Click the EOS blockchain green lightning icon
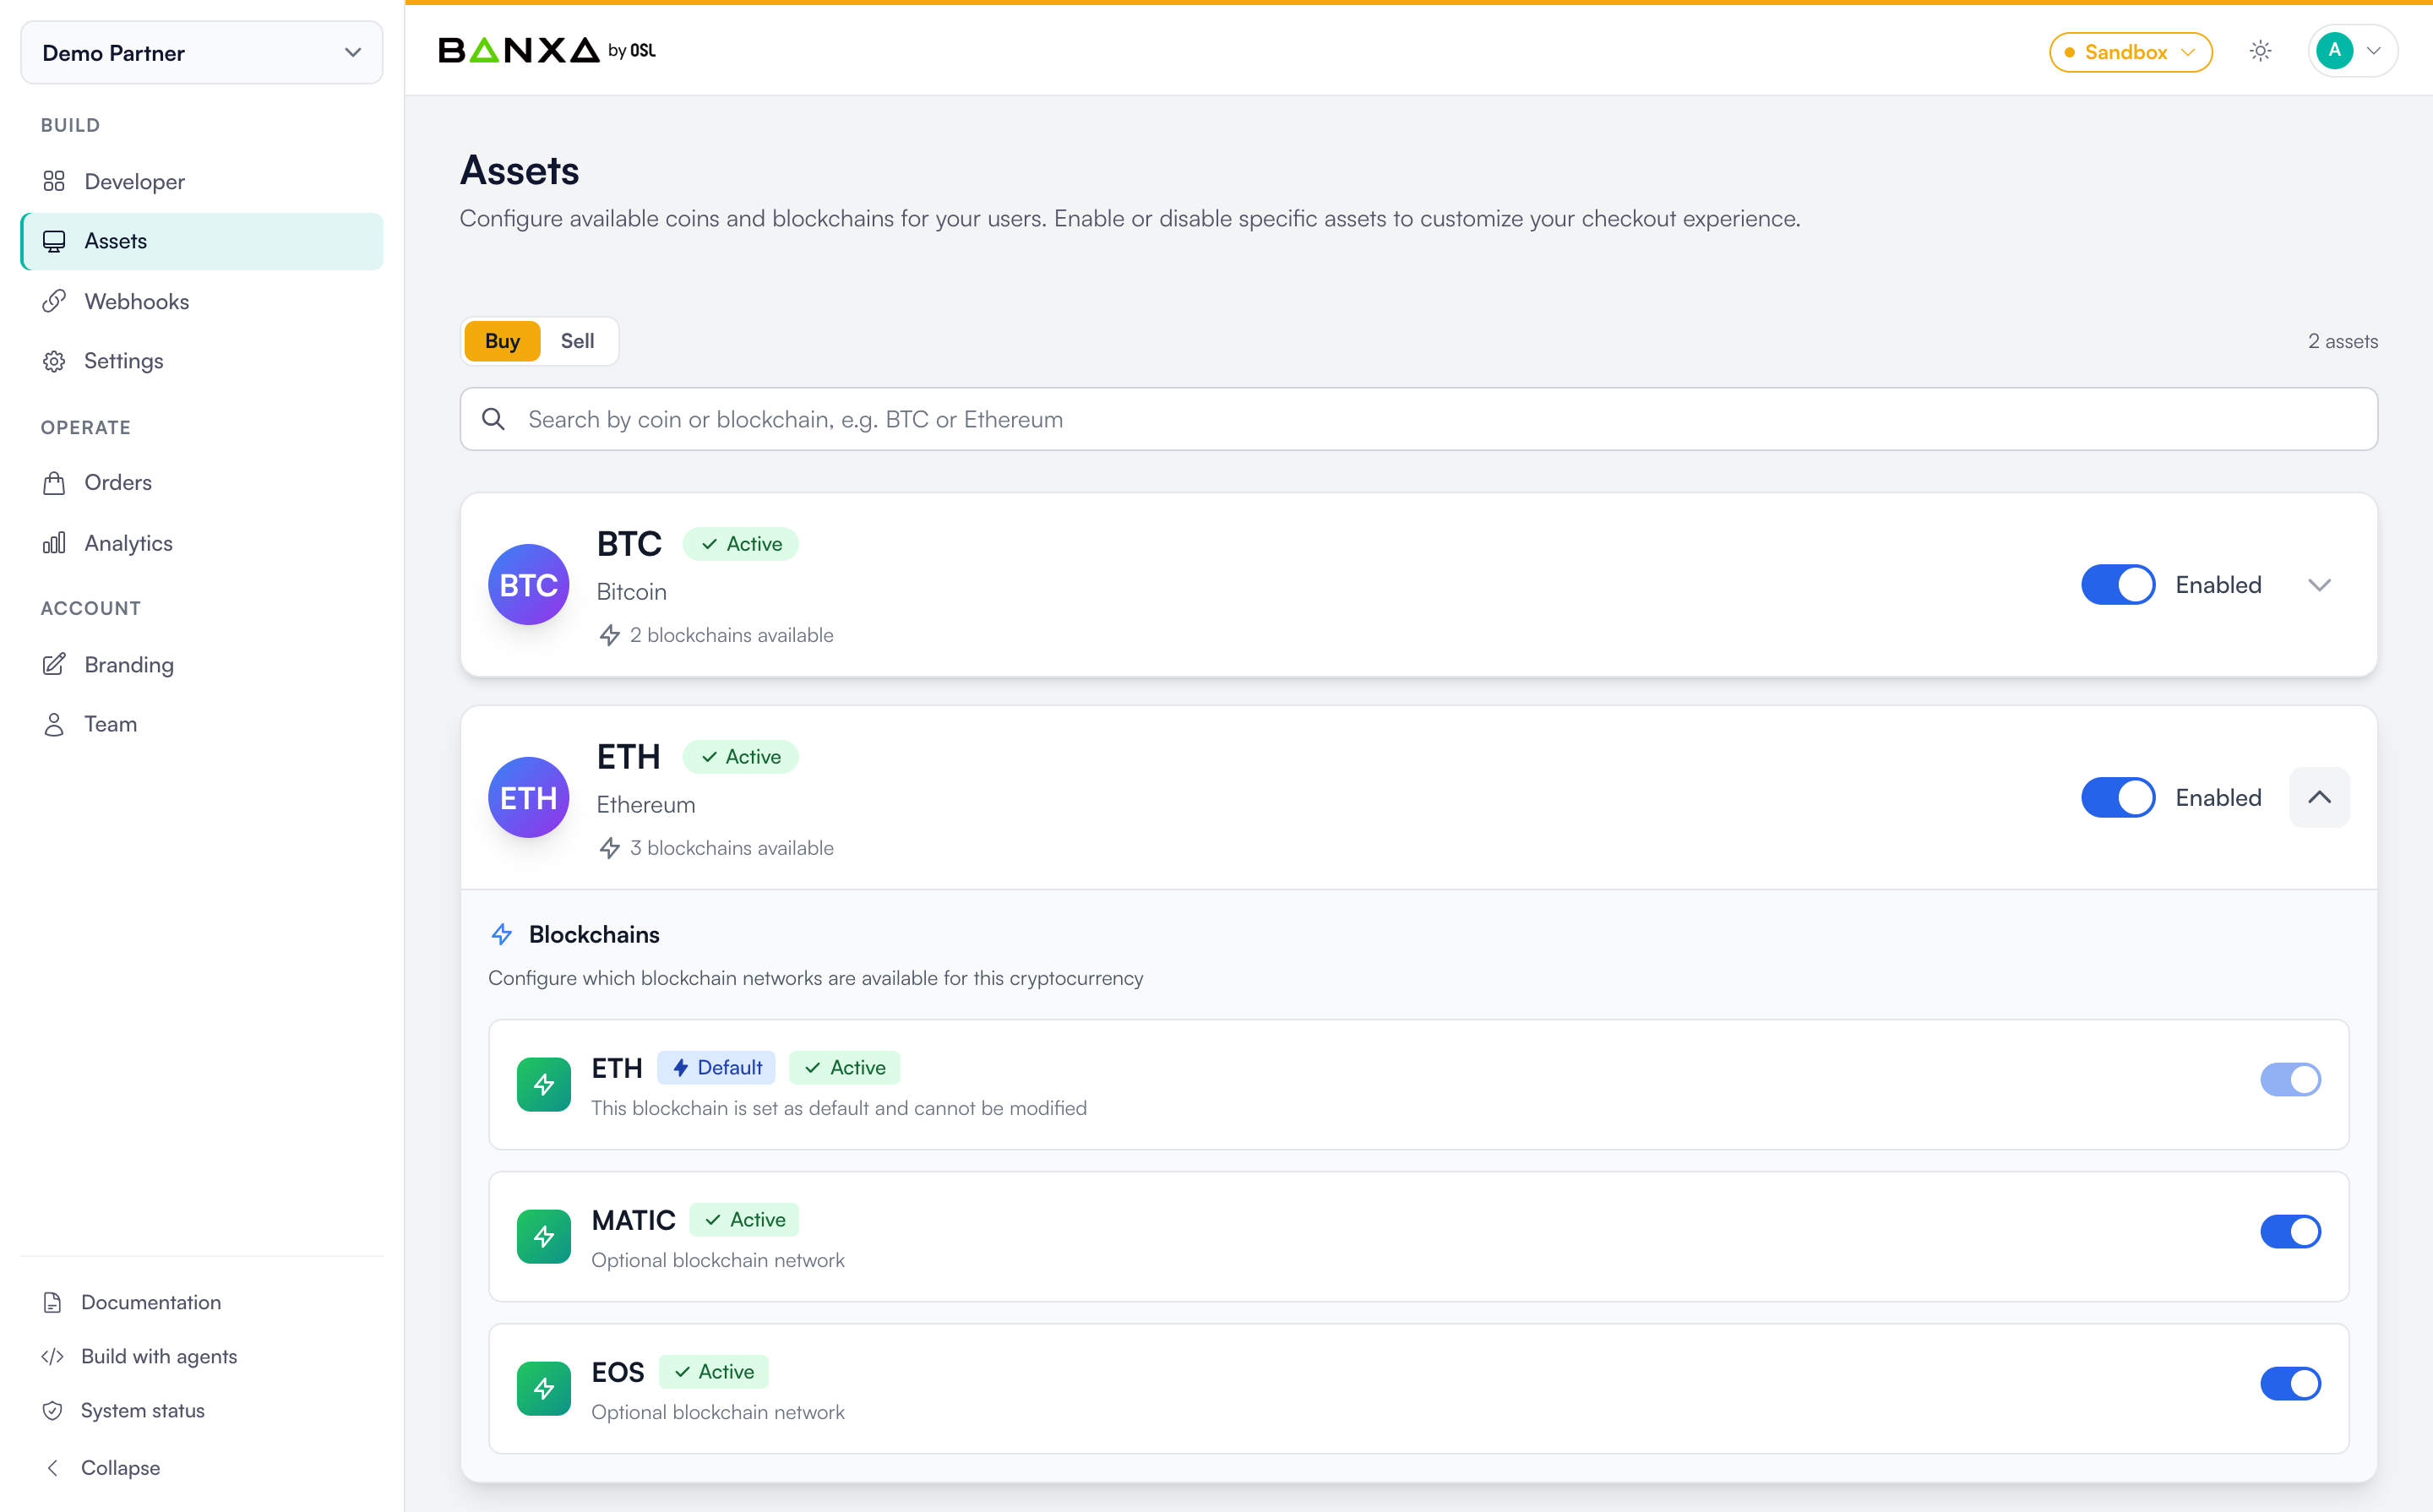 (544, 1388)
